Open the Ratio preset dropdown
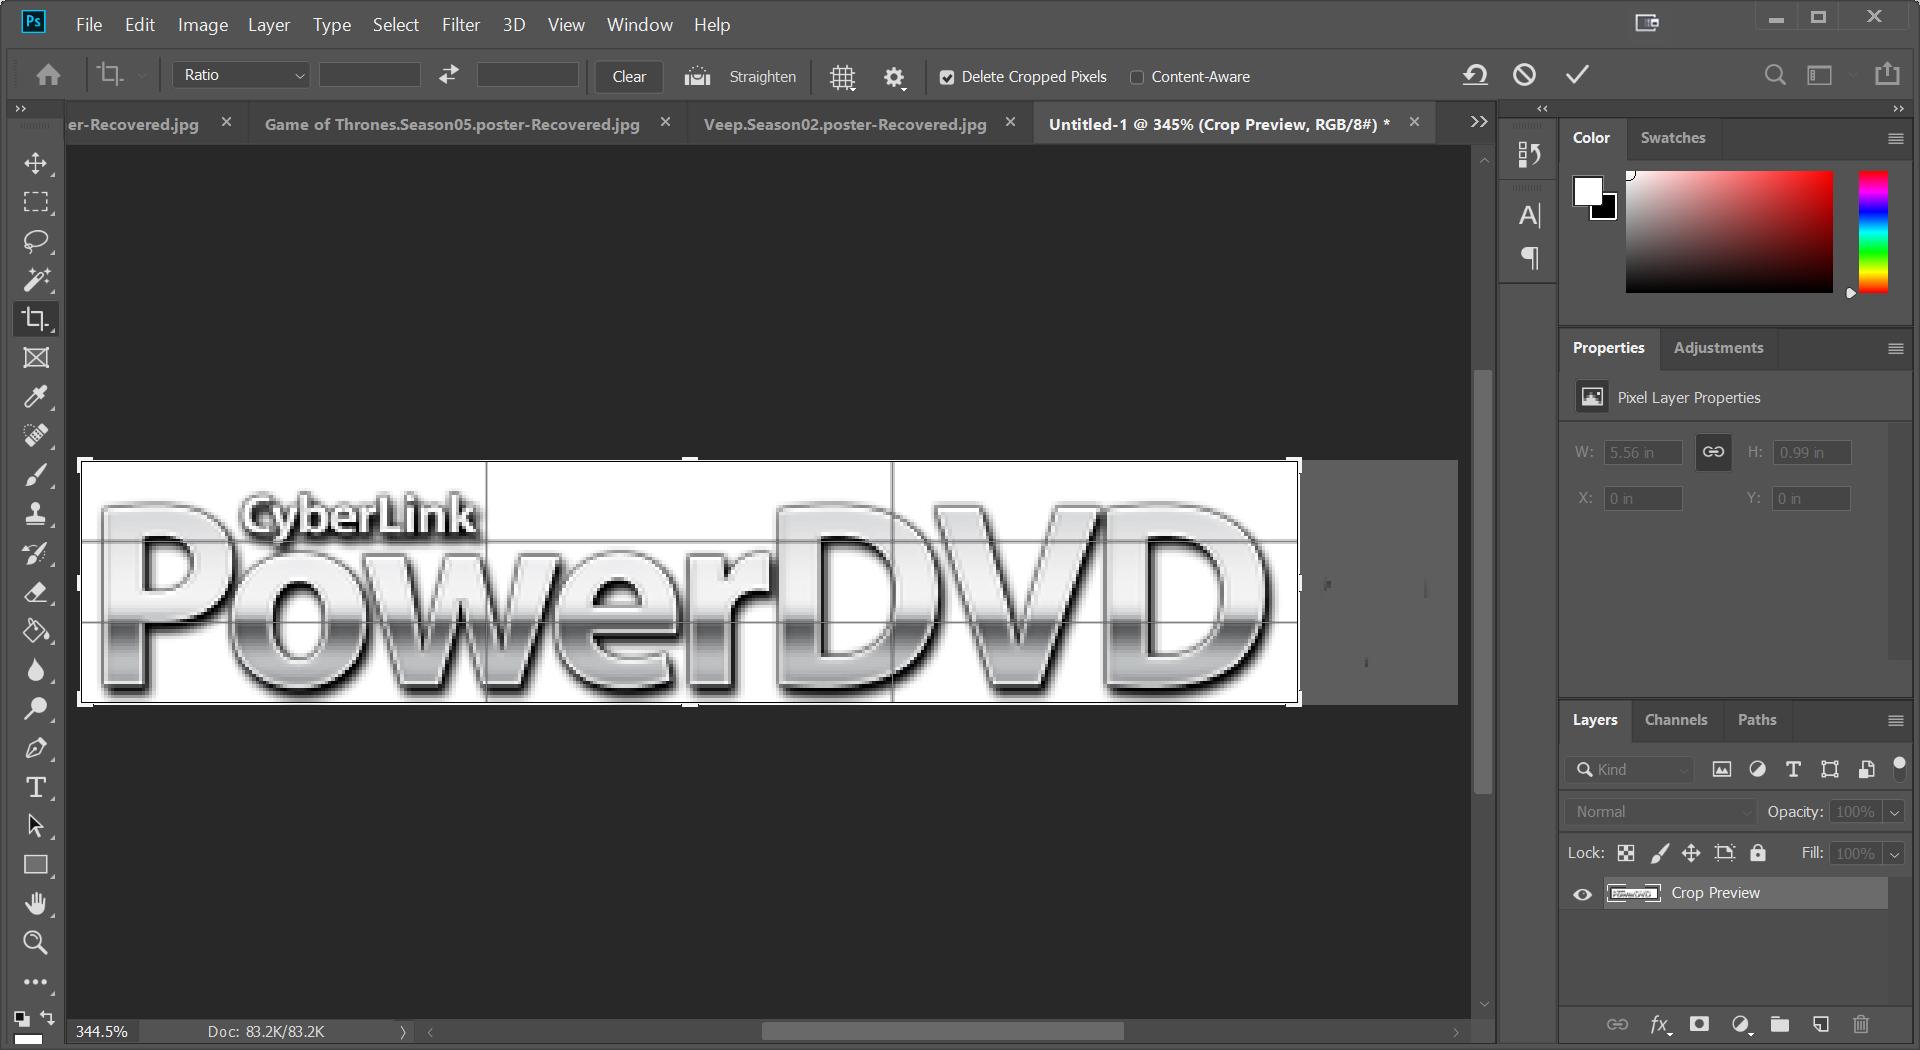The width and height of the screenshot is (1920, 1050). (x=241, y=75)
